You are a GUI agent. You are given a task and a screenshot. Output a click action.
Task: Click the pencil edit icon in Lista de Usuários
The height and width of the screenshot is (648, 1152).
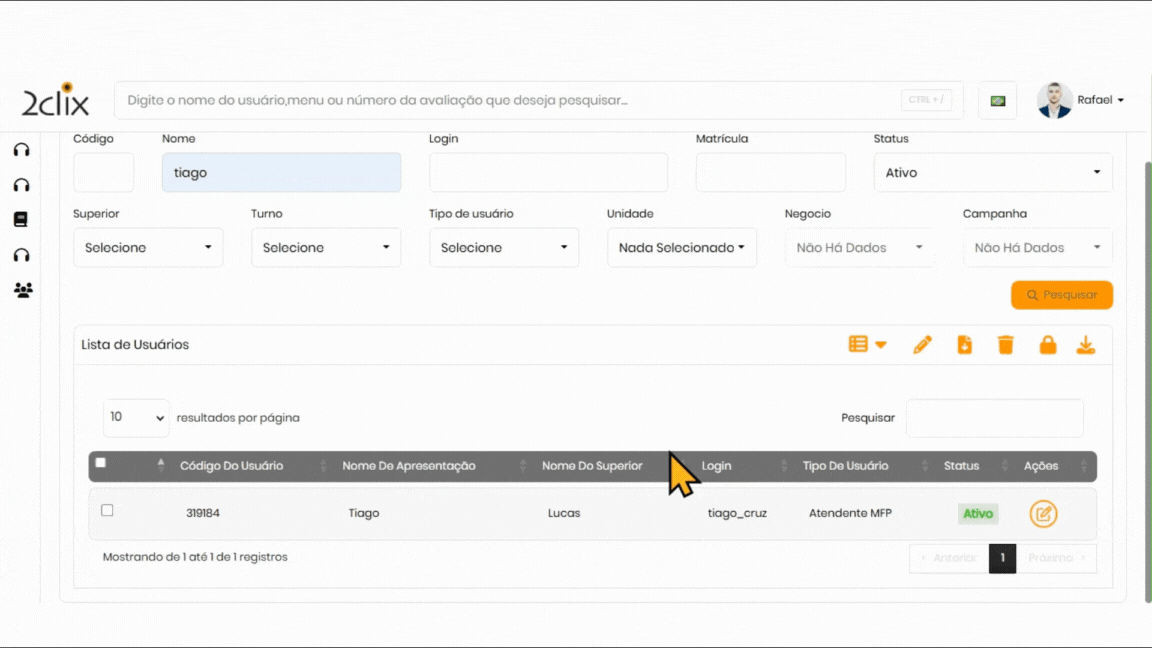[922, 345]
